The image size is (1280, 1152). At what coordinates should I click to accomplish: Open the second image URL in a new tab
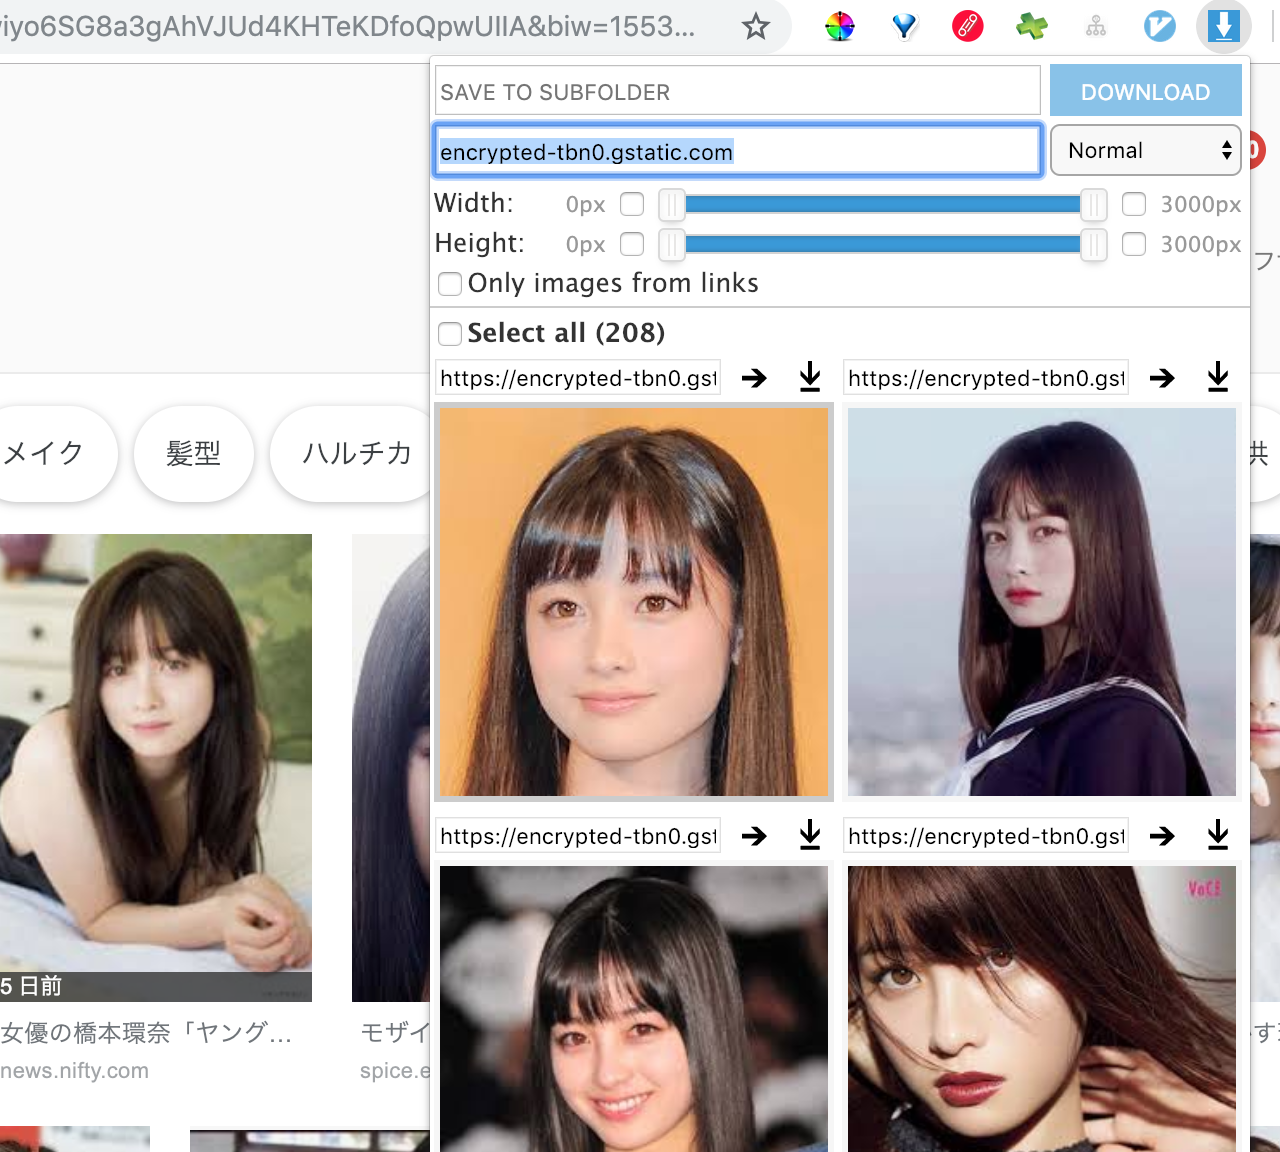point(1162,378)
